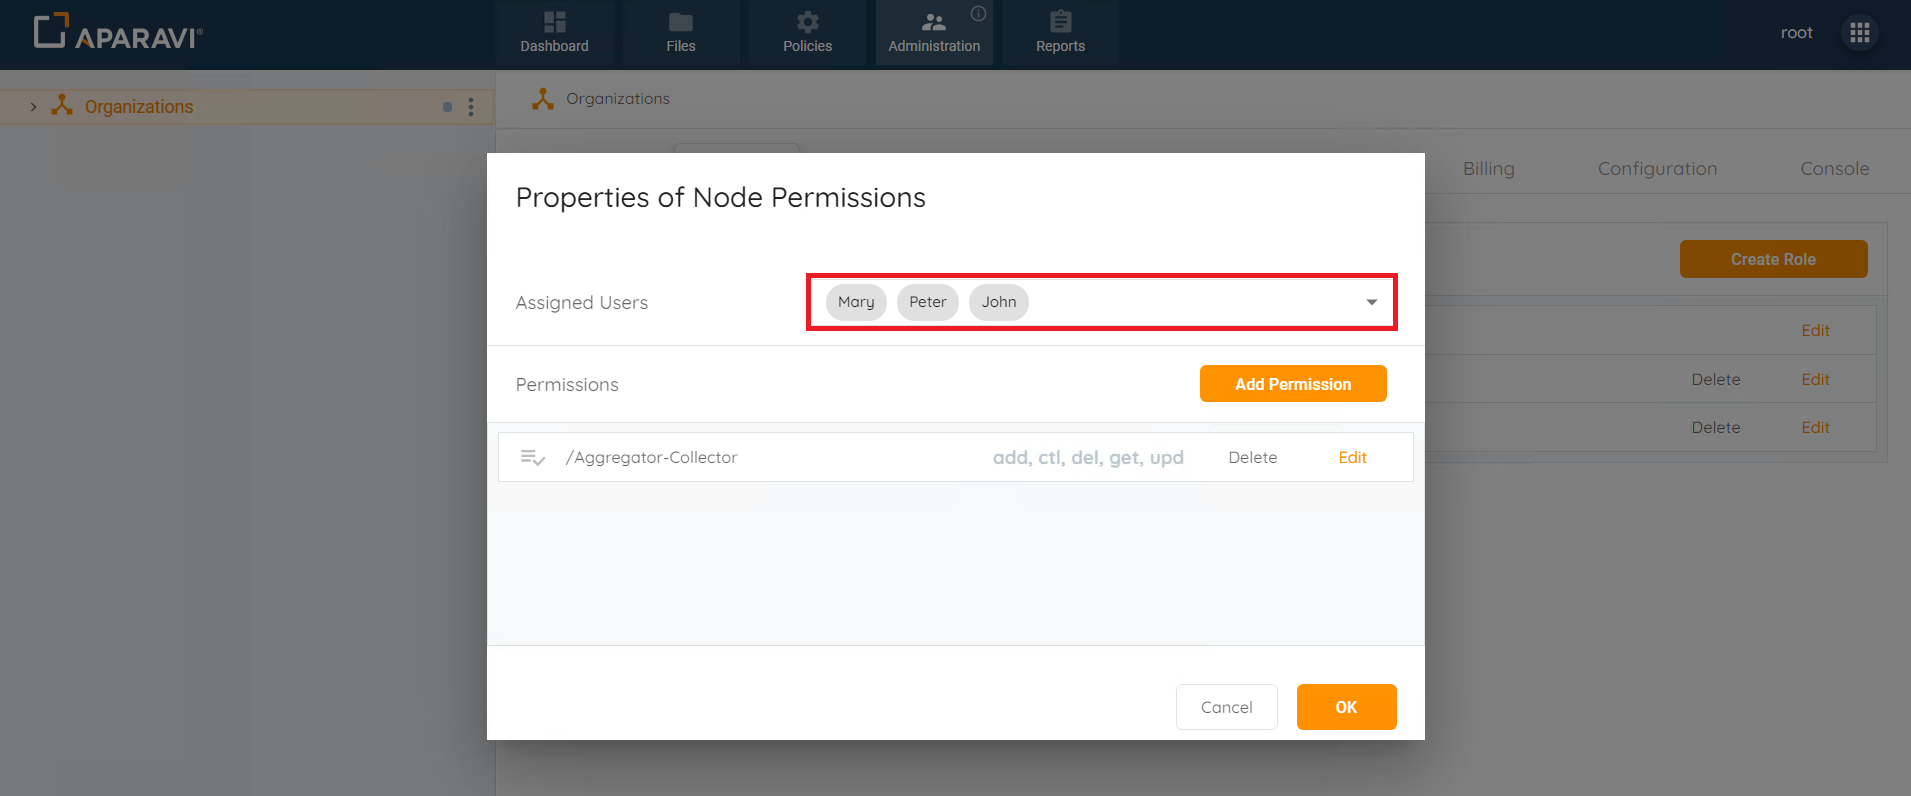The width and height of the screenshot is (1911, 796).
Task: Delete the /Aggregator-Collector permission
Action: (x=1252, y=458)
